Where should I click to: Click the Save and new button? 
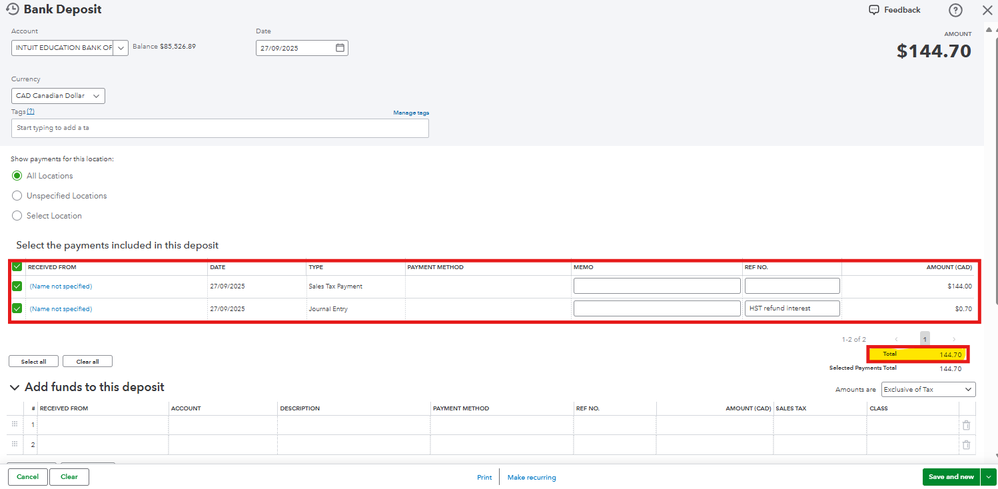(x=952, y=477)
